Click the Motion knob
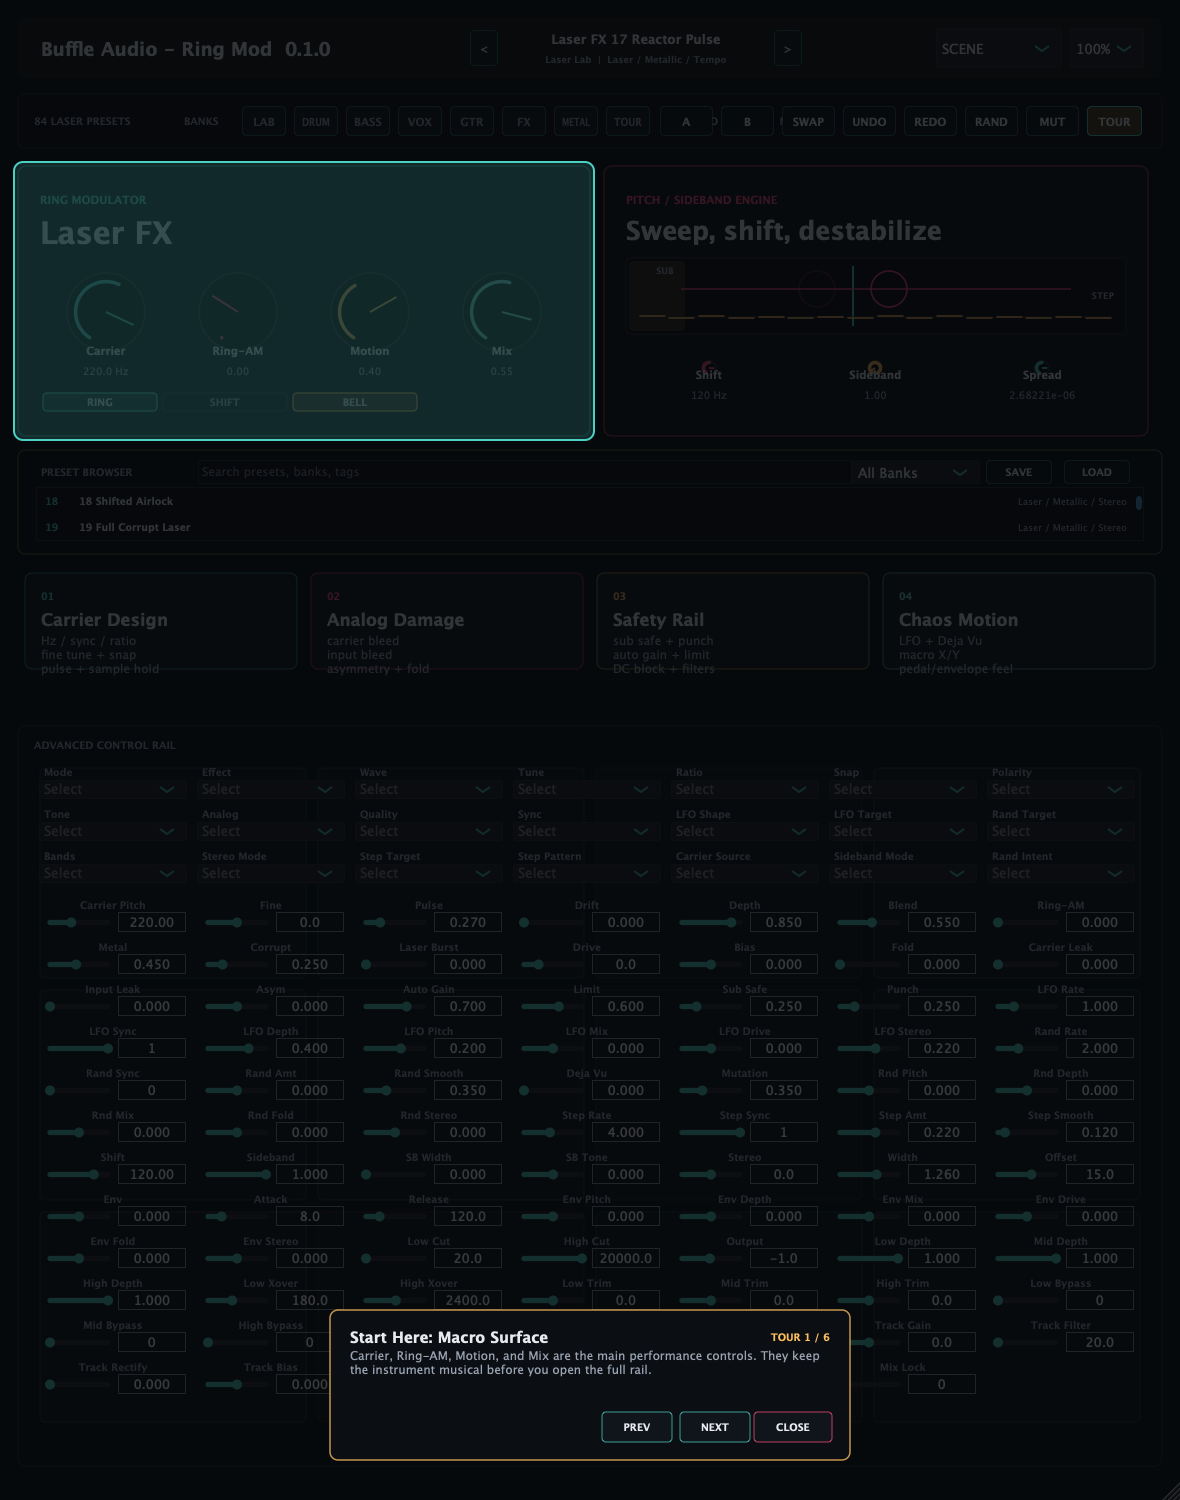1180x1500 pixels. point(370,311)
